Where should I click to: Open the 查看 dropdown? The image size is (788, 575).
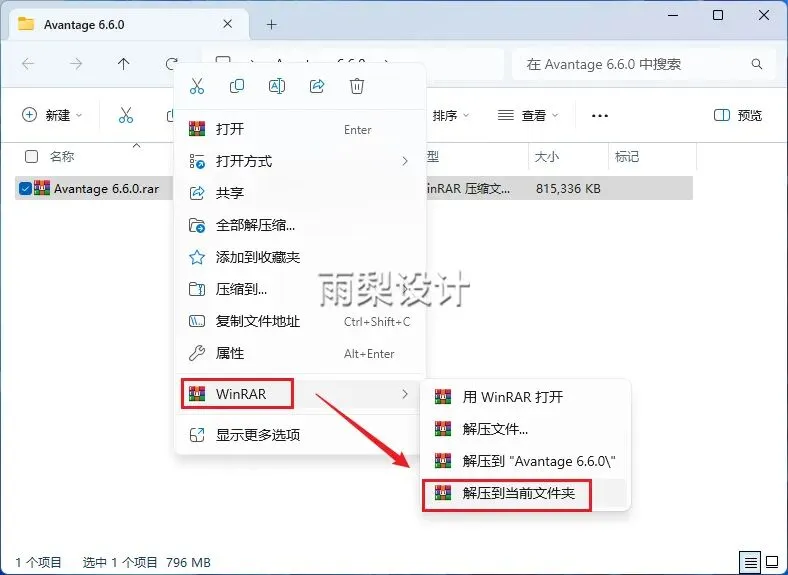[528, 116]
